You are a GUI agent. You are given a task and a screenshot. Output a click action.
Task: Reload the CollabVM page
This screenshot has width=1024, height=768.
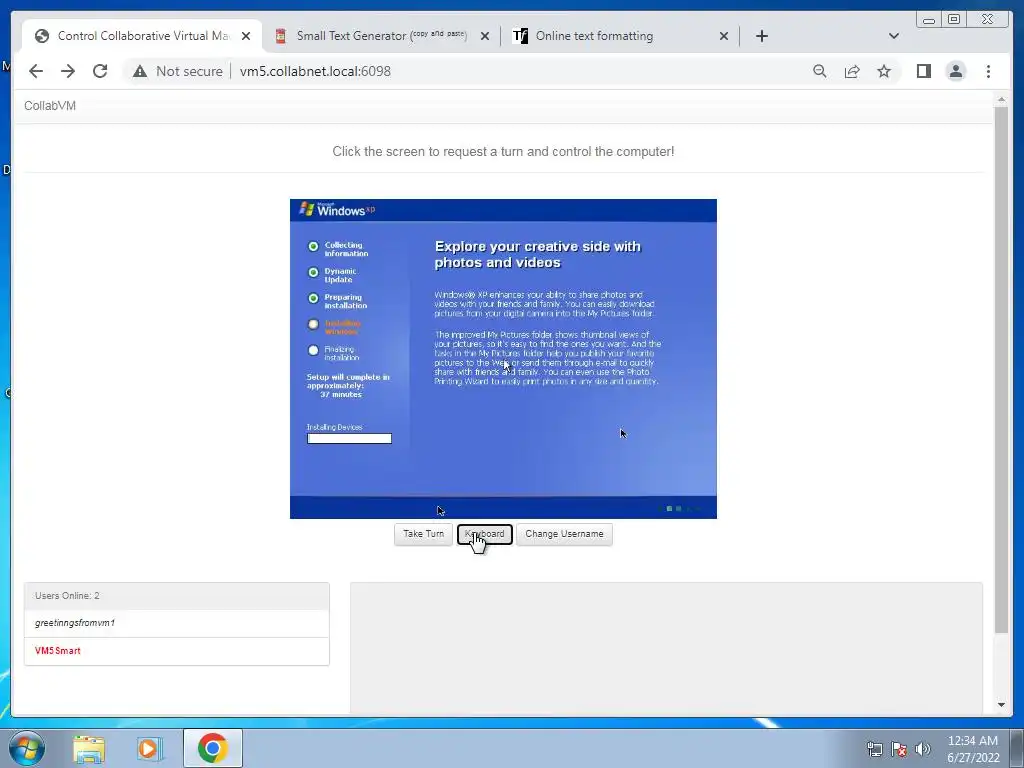coord(100,71)
